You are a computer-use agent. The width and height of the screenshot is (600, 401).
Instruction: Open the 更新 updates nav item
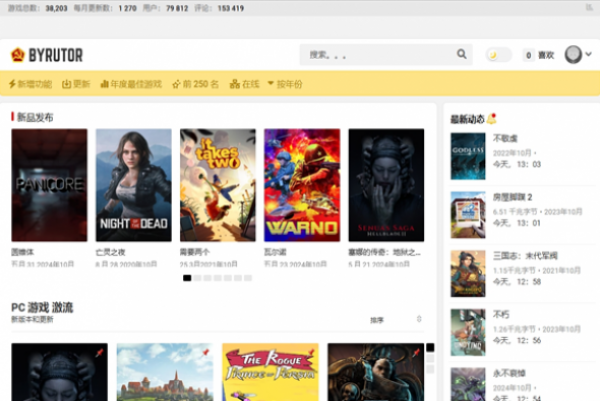(x=76, y=84)
